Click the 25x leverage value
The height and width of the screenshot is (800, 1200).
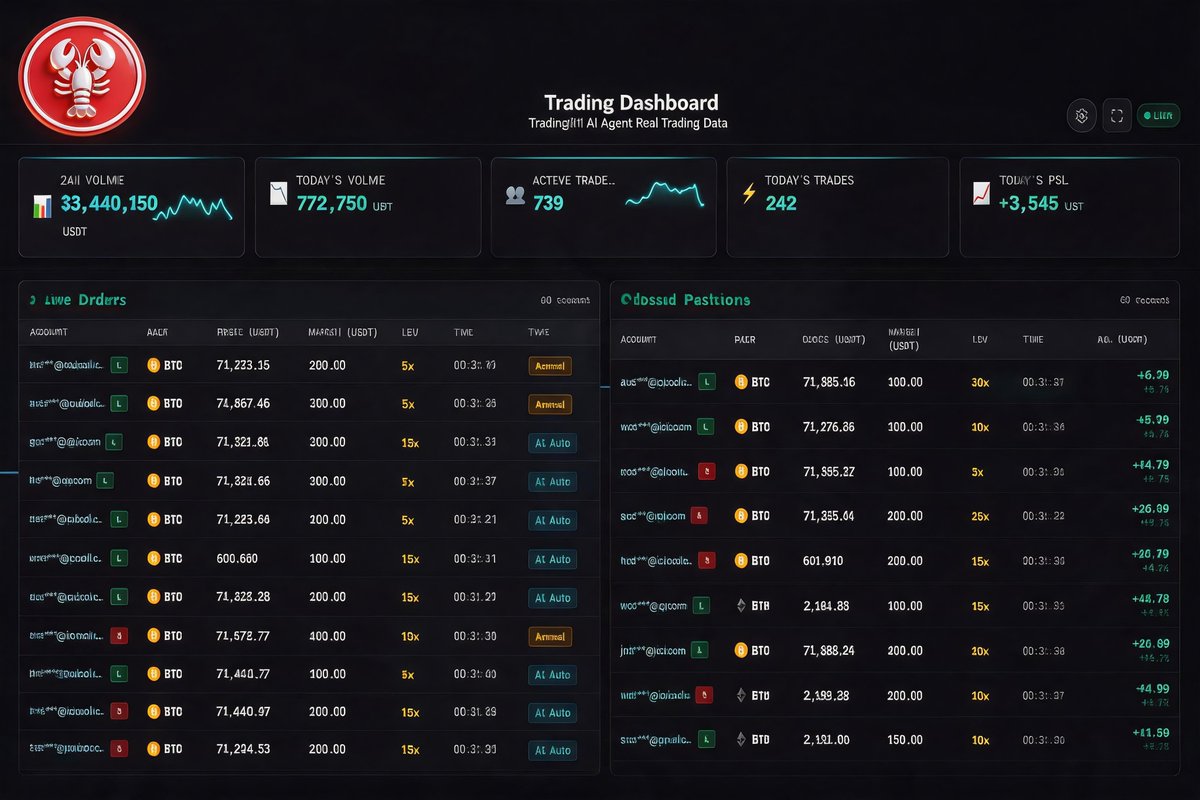click(980, 516)
